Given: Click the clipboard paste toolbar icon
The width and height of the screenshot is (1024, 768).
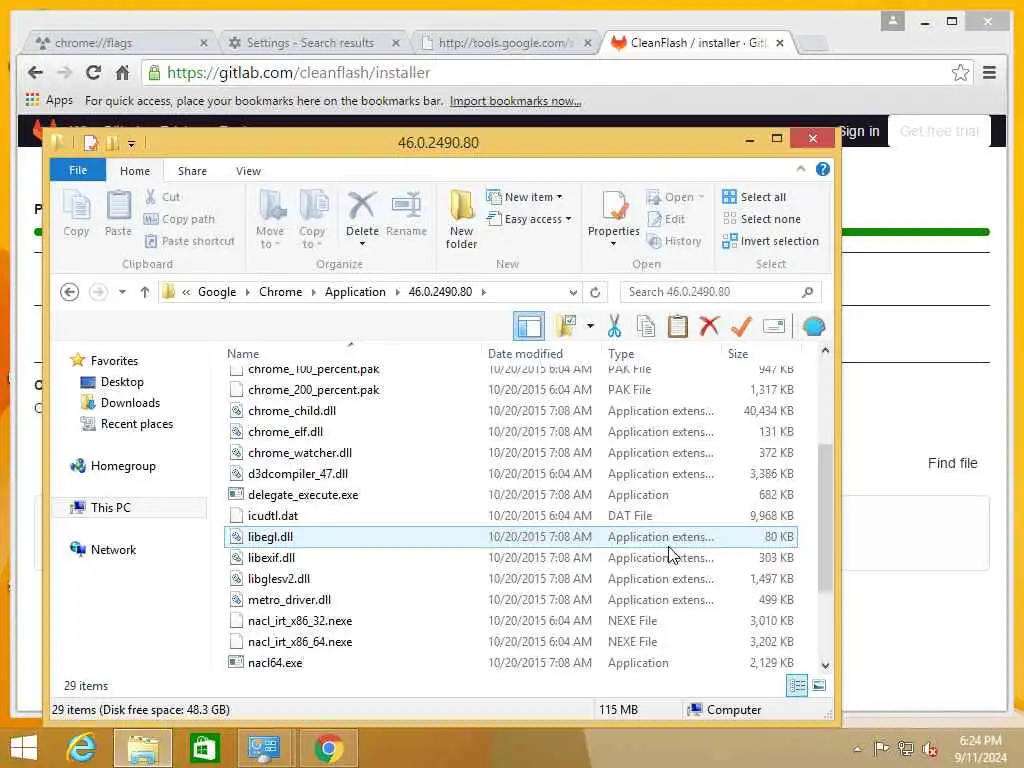Looking at the screenshot, I should [677, 326].
